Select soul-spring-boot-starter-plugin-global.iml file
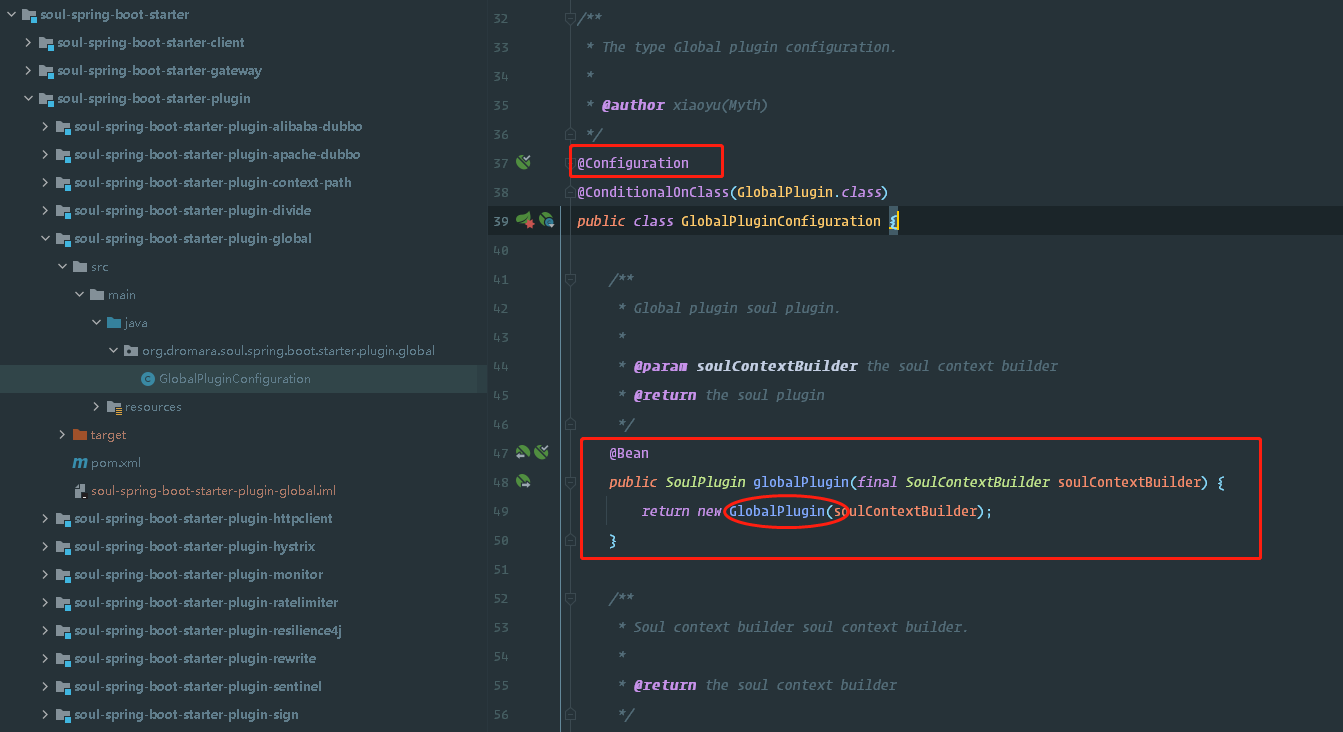Image resolution: width=1343 pixels, height=732 pixels. click(213, 491)
